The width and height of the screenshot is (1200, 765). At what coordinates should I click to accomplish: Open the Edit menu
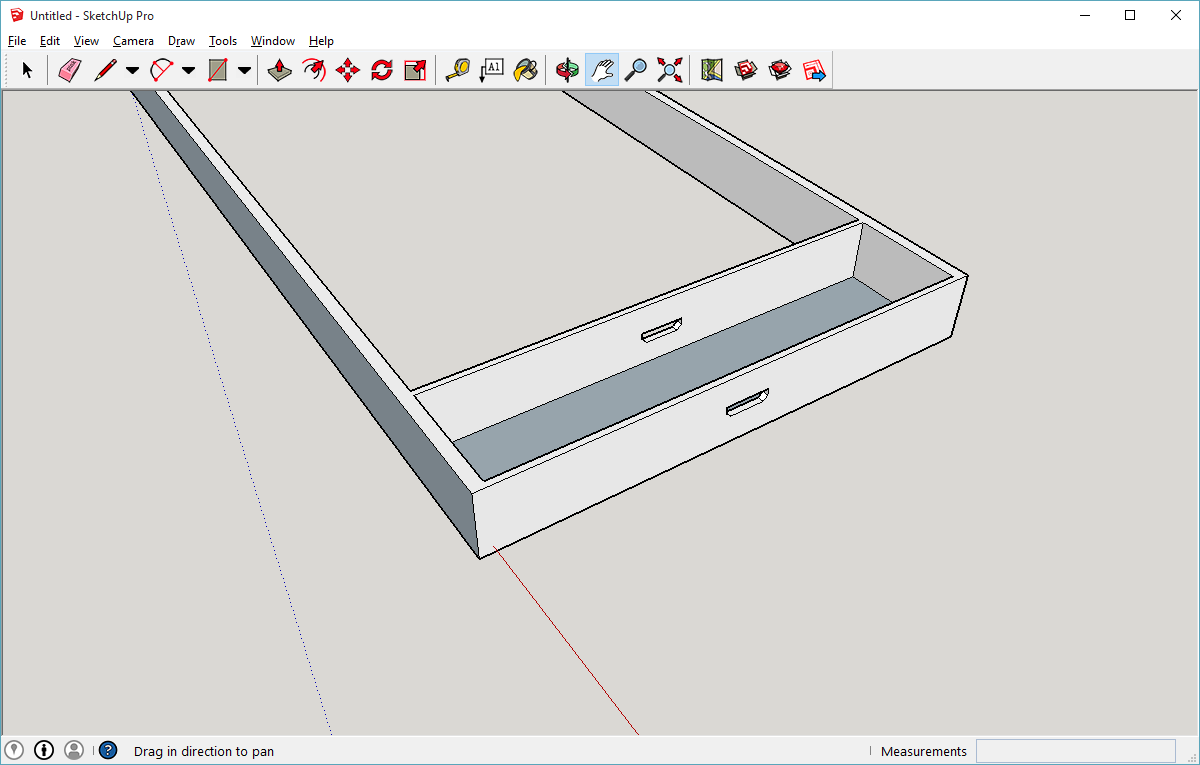(x=50, y=41)
